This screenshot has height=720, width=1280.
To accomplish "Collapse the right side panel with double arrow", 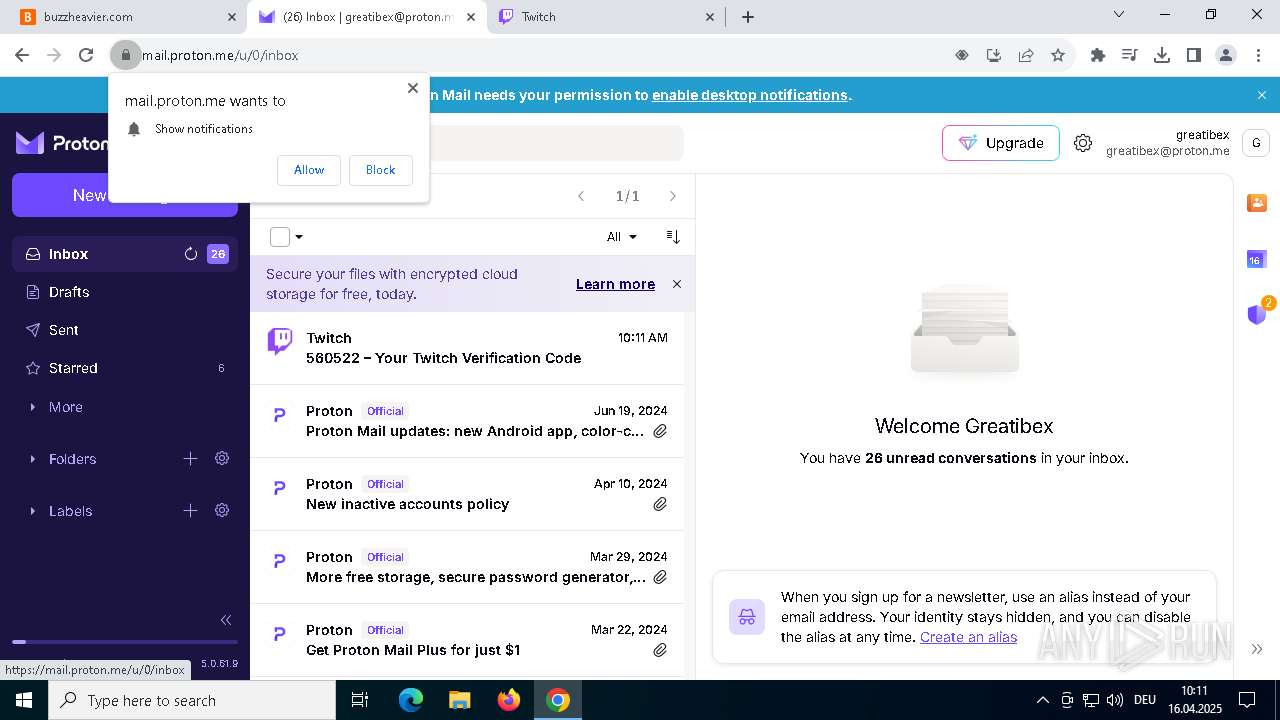I will tap(1257, 649).
